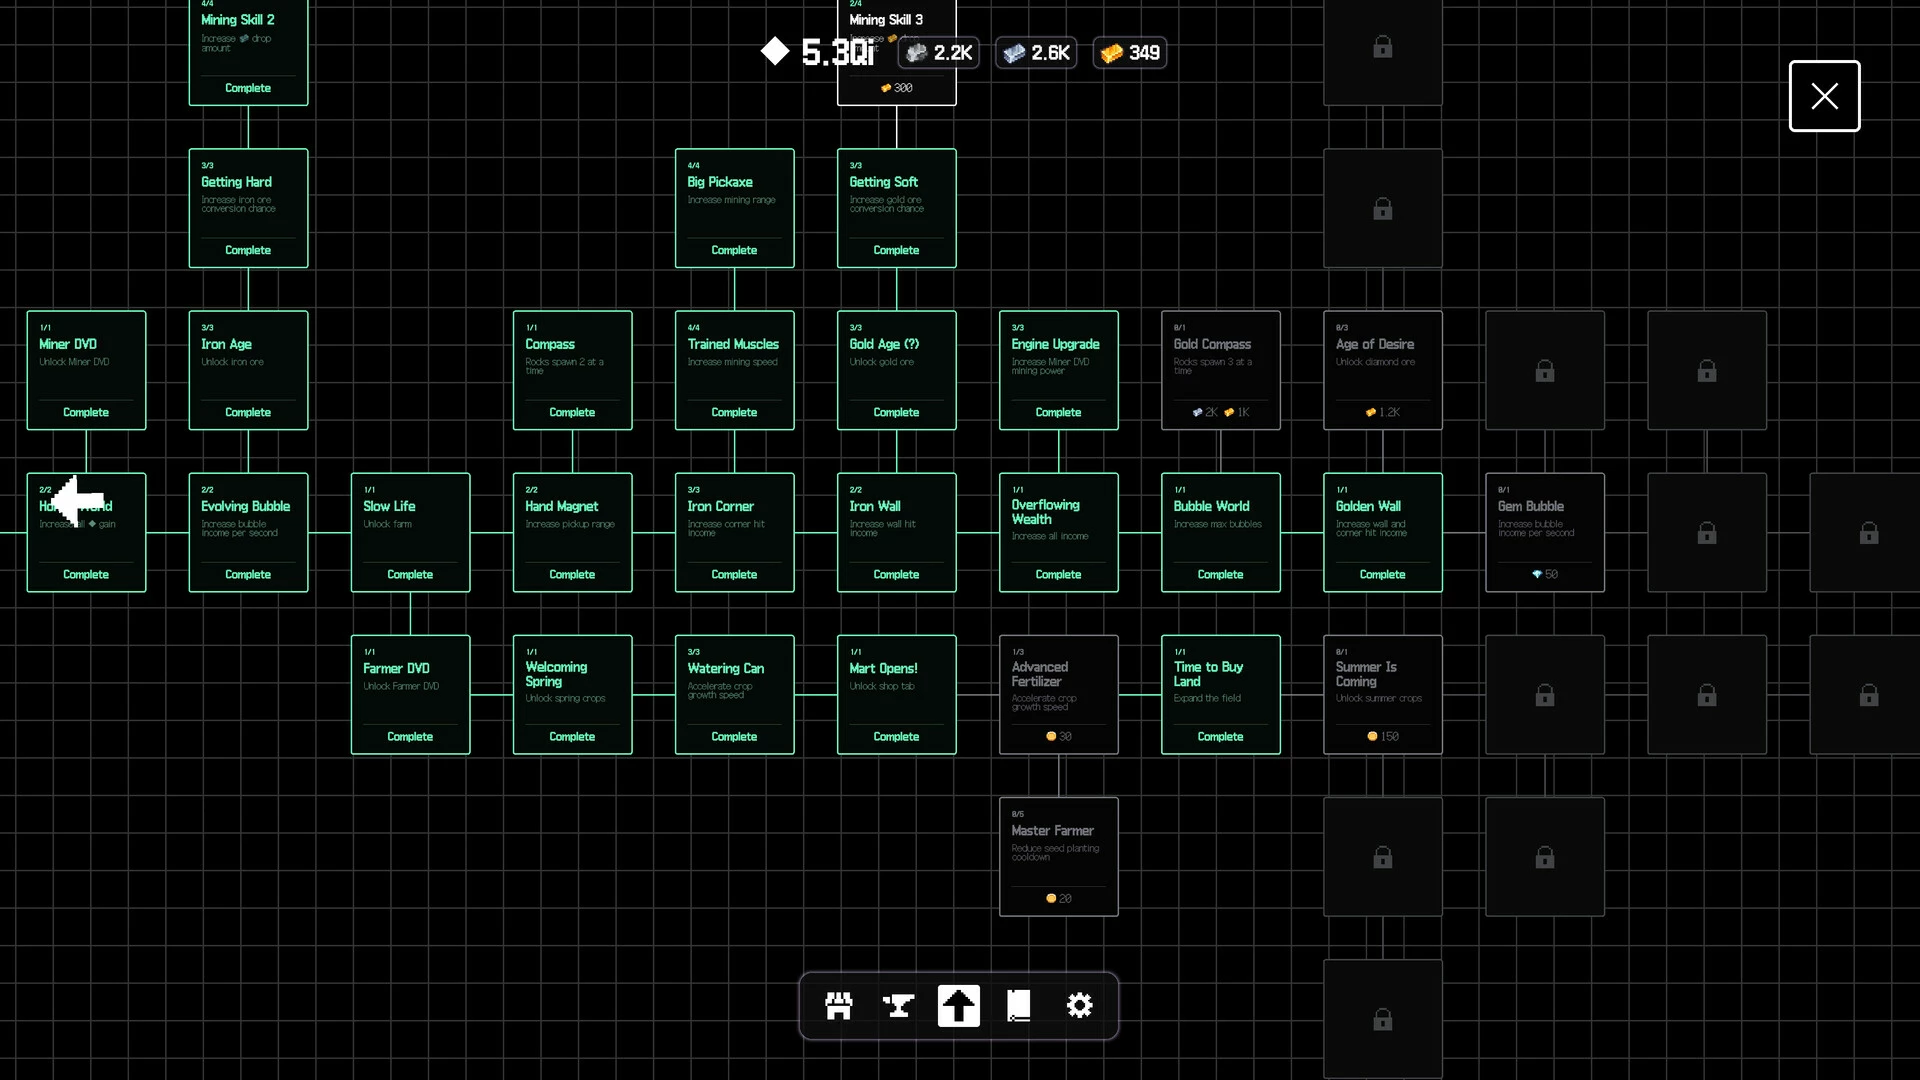
Task: Click locked node right of Age of Desire
Action: pos(1544,370)
